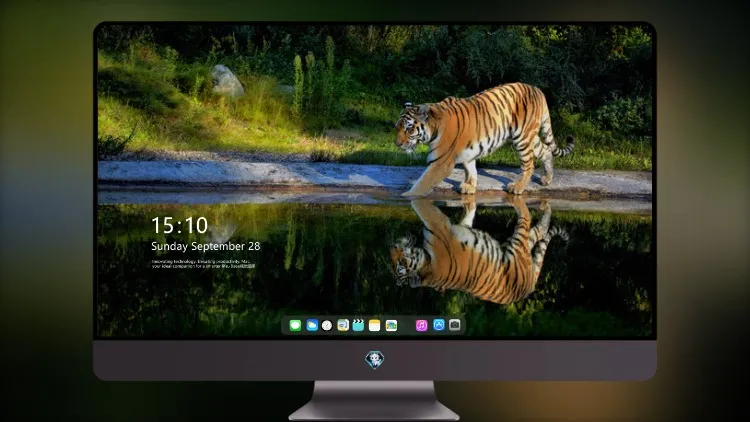Open the Maps-style app icon in dock

pyautogui.click(x=343, y=326)
